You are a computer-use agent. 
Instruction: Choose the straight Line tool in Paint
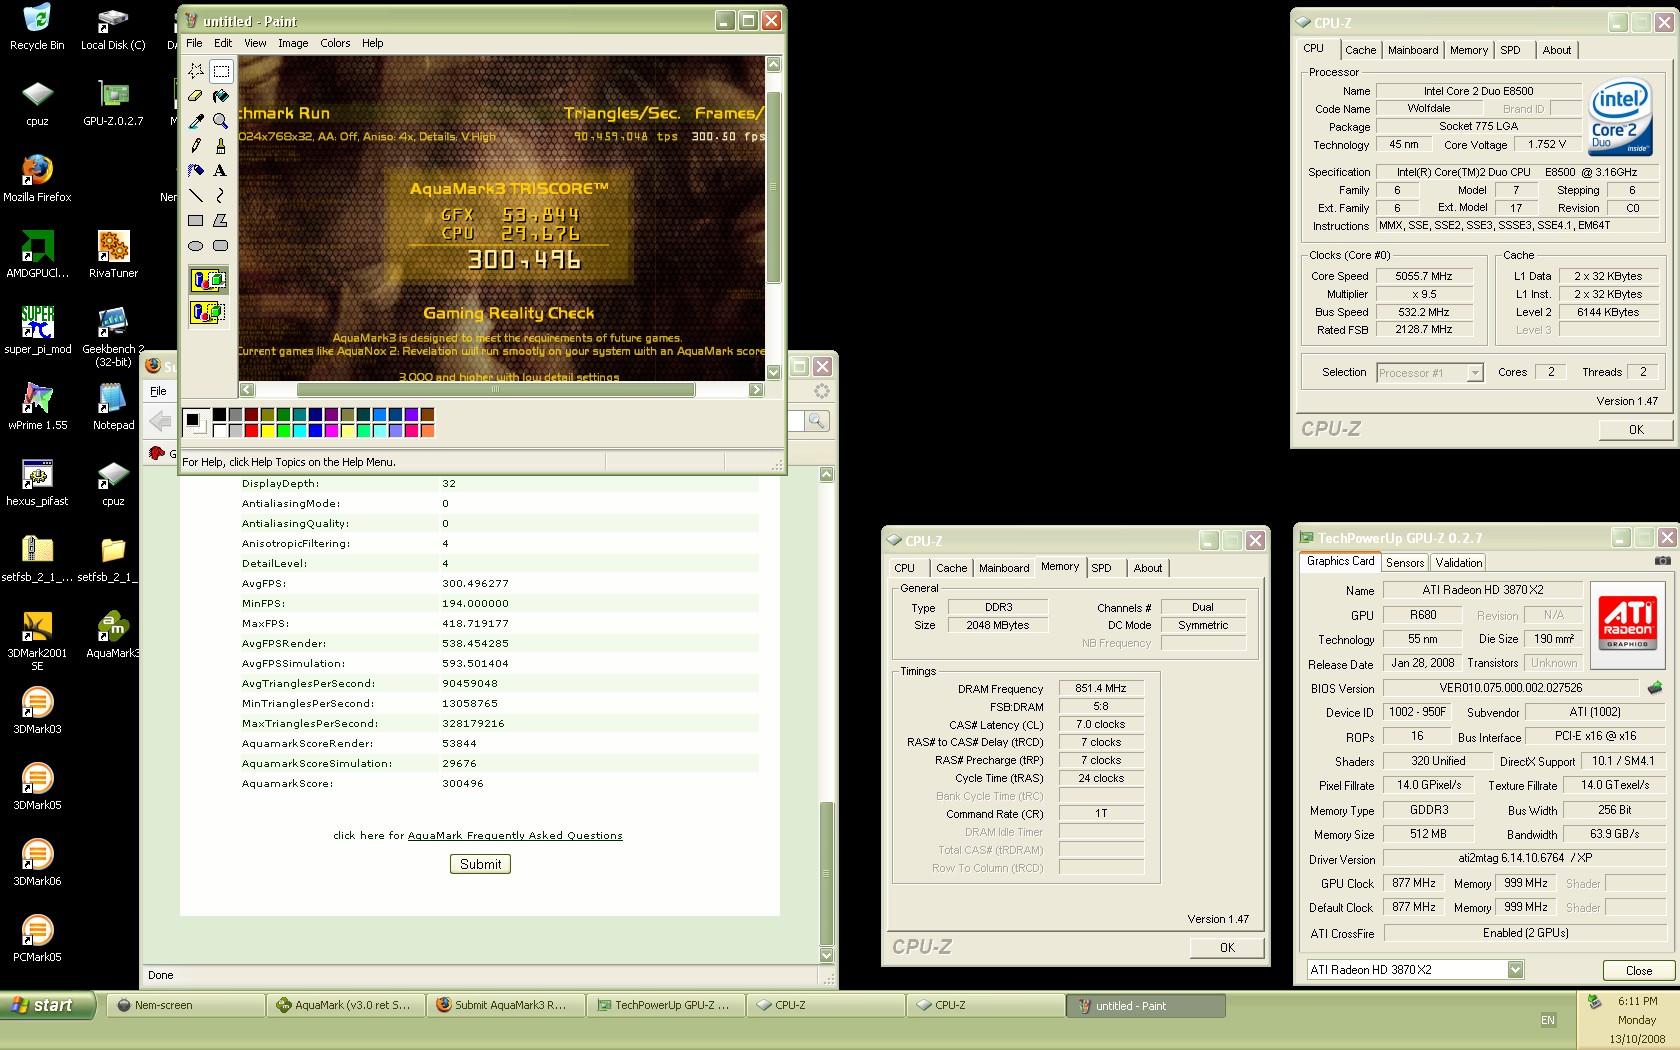click(196, 196)
